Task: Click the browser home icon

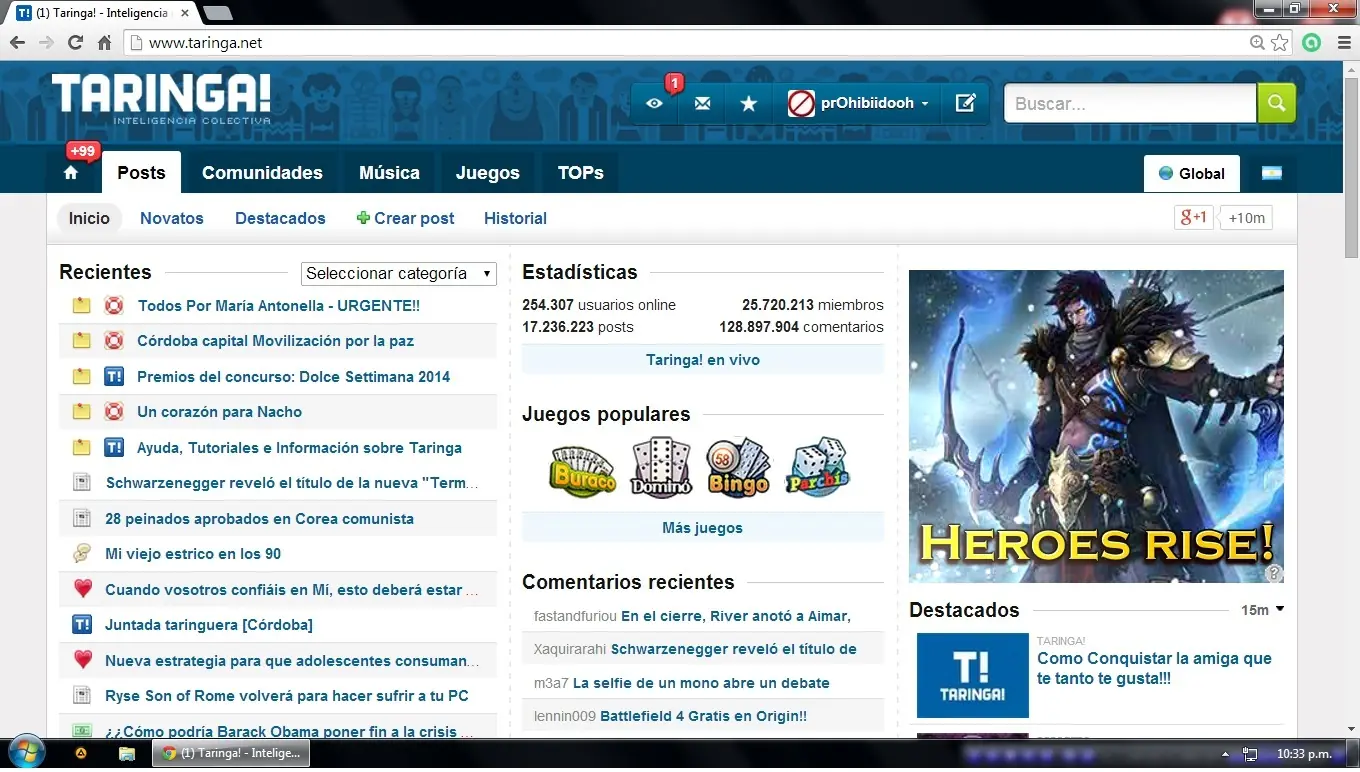Action: click(104, 43)
